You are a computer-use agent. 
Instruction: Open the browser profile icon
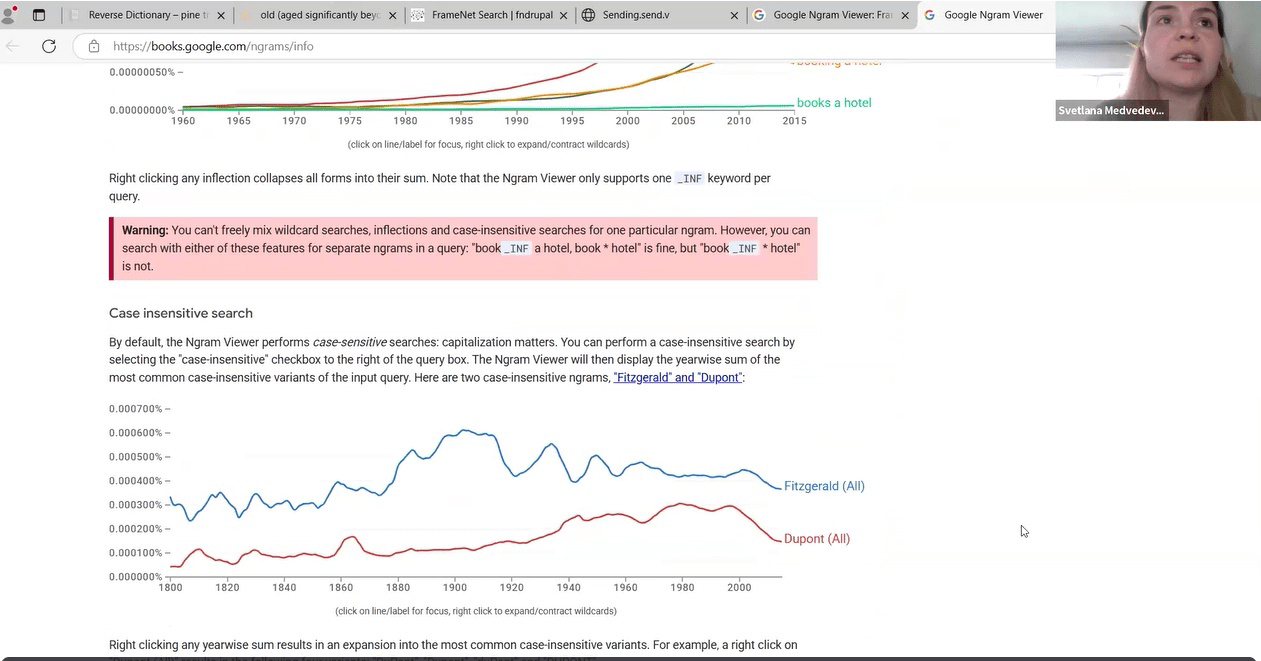click(9, 15)
